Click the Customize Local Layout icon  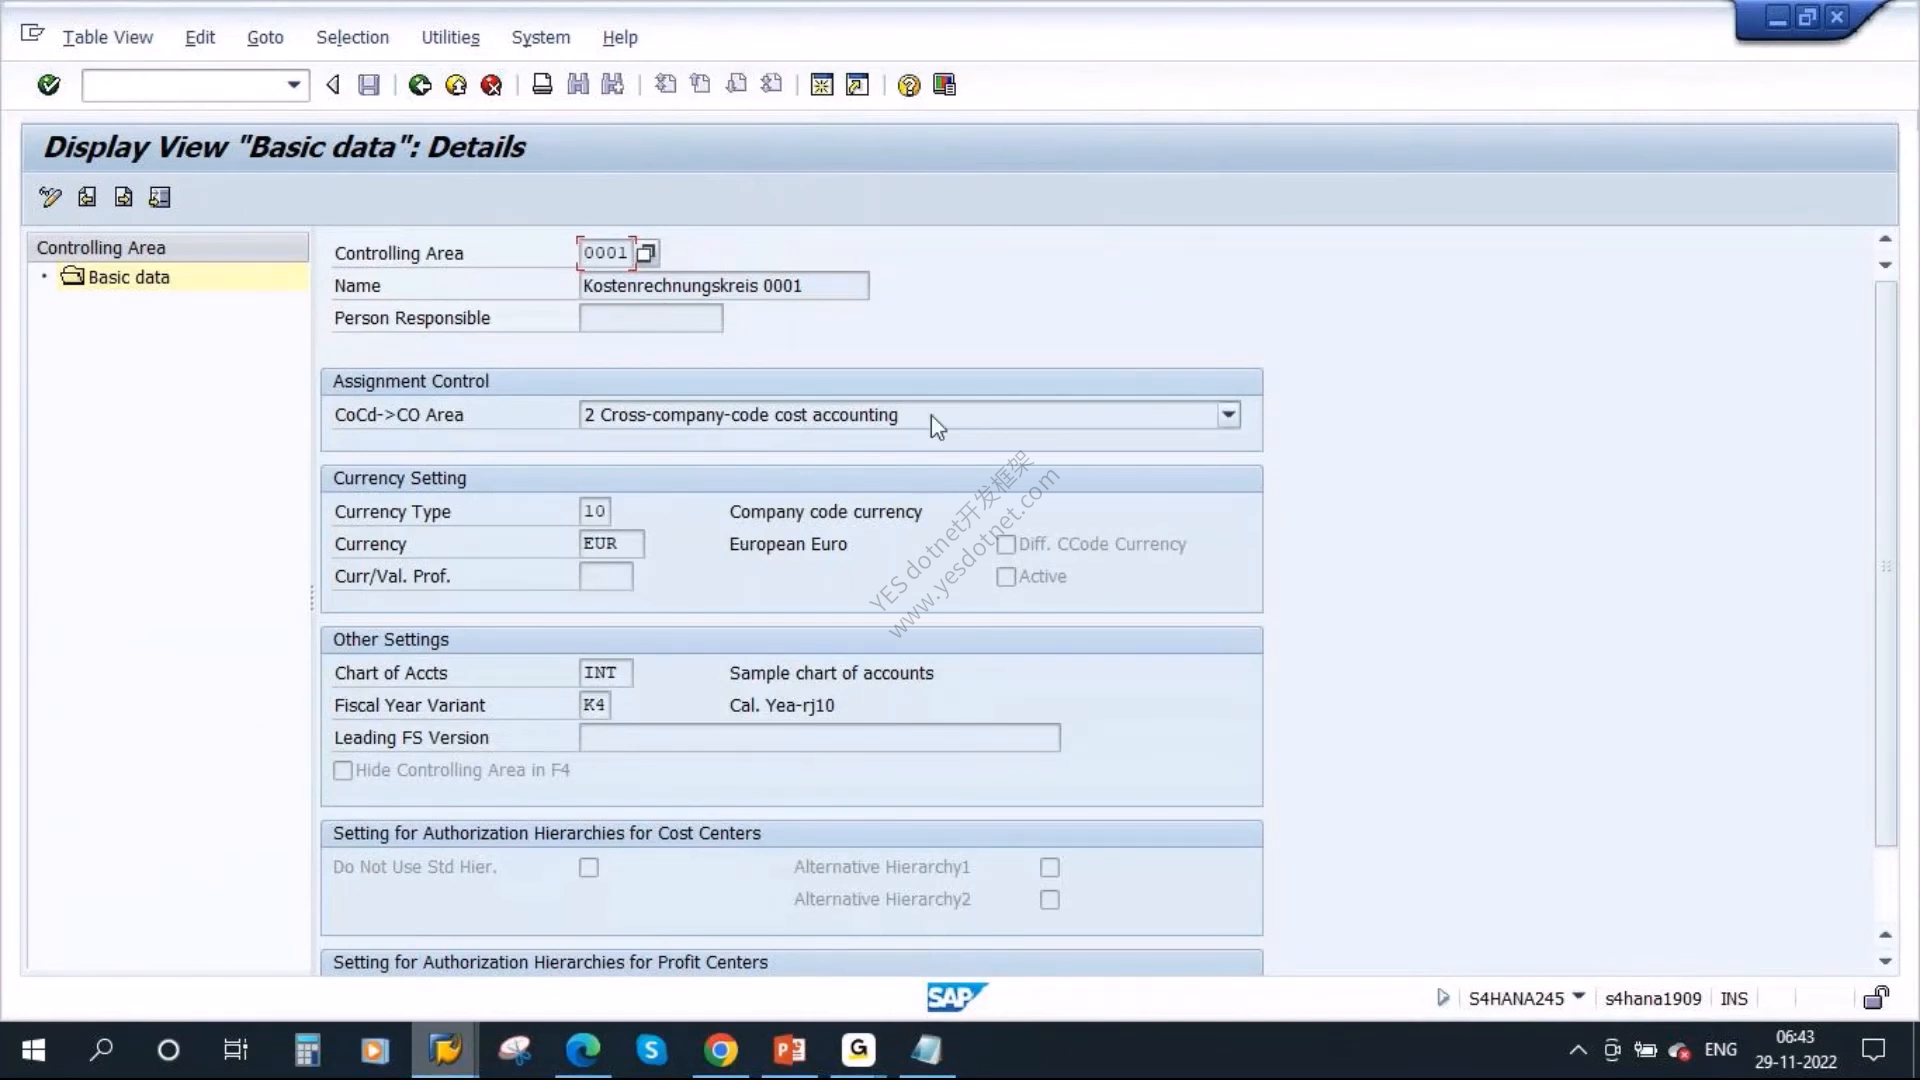point(944,85)
